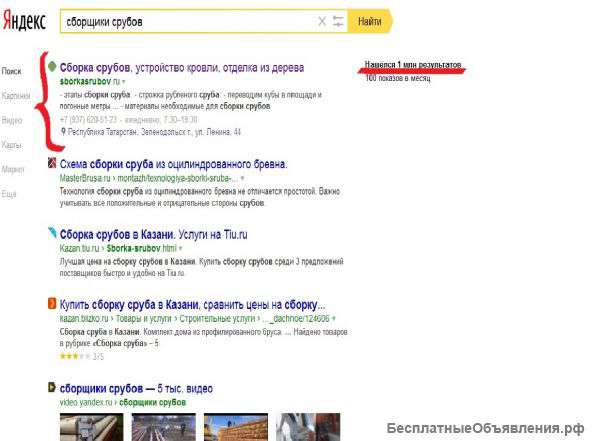The width and height of the screenshot is (600, 441).
Task: Click the Tiu.ru result favicon
Action: click(x=52, y=233)
